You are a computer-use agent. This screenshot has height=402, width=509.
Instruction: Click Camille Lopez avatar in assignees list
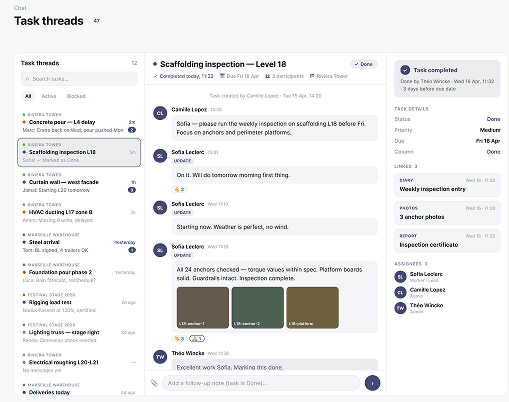[x=400, y=292]
